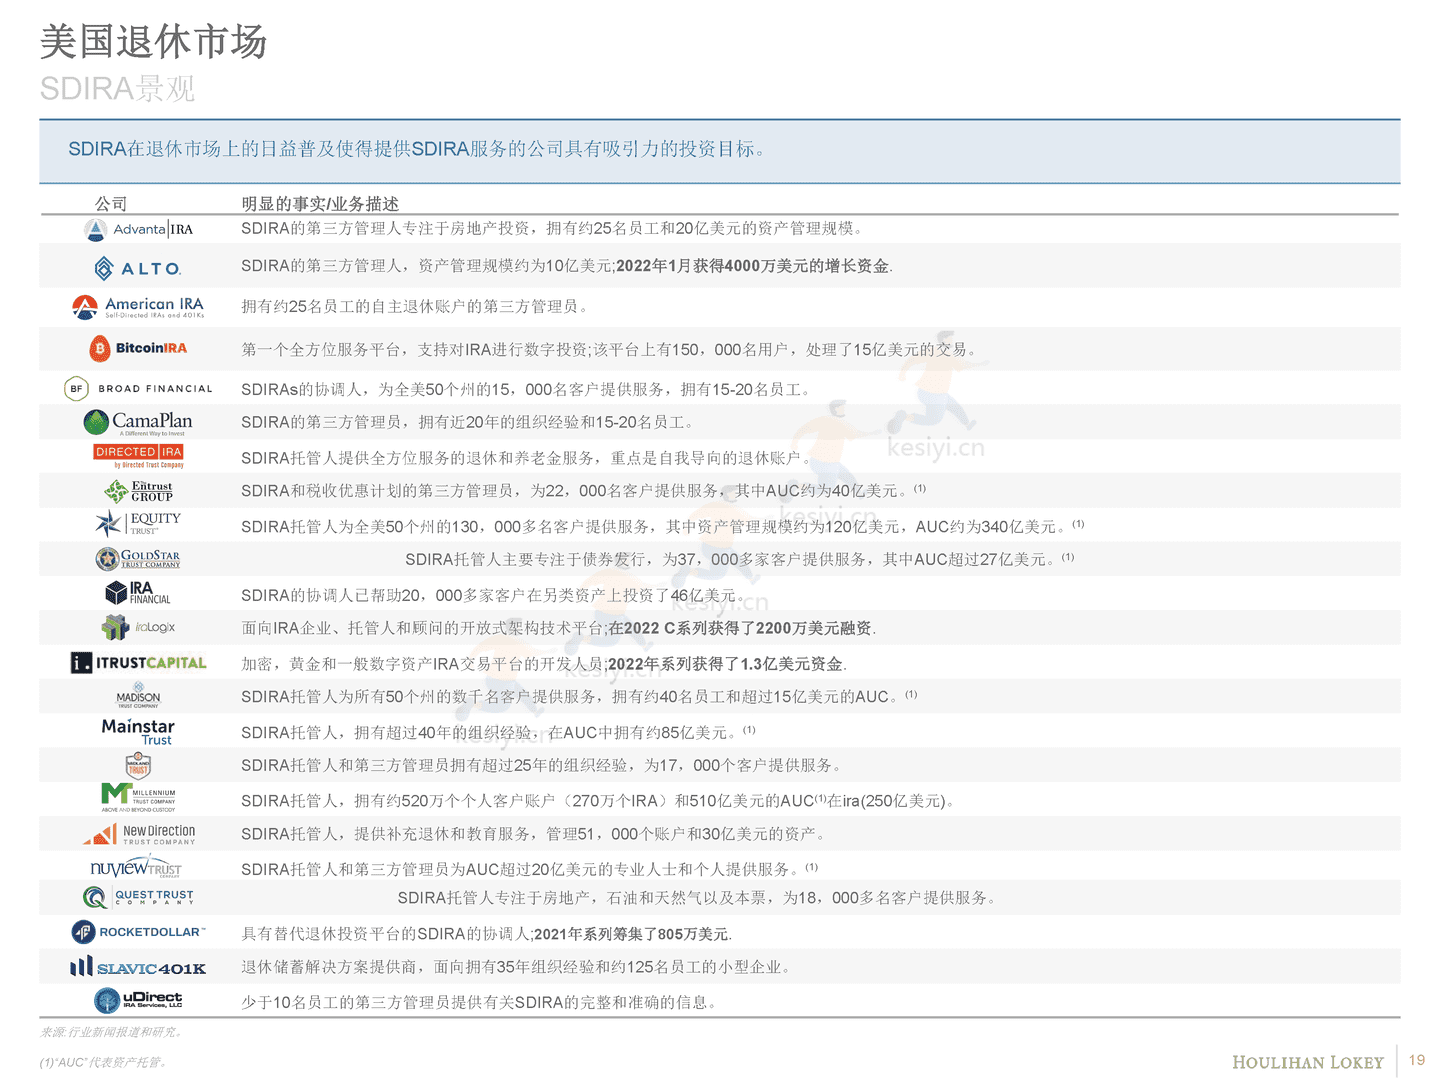1440x1080 pixels.
Task: Click the uDirect IRA Services logo
Action: coord(138,1000)
